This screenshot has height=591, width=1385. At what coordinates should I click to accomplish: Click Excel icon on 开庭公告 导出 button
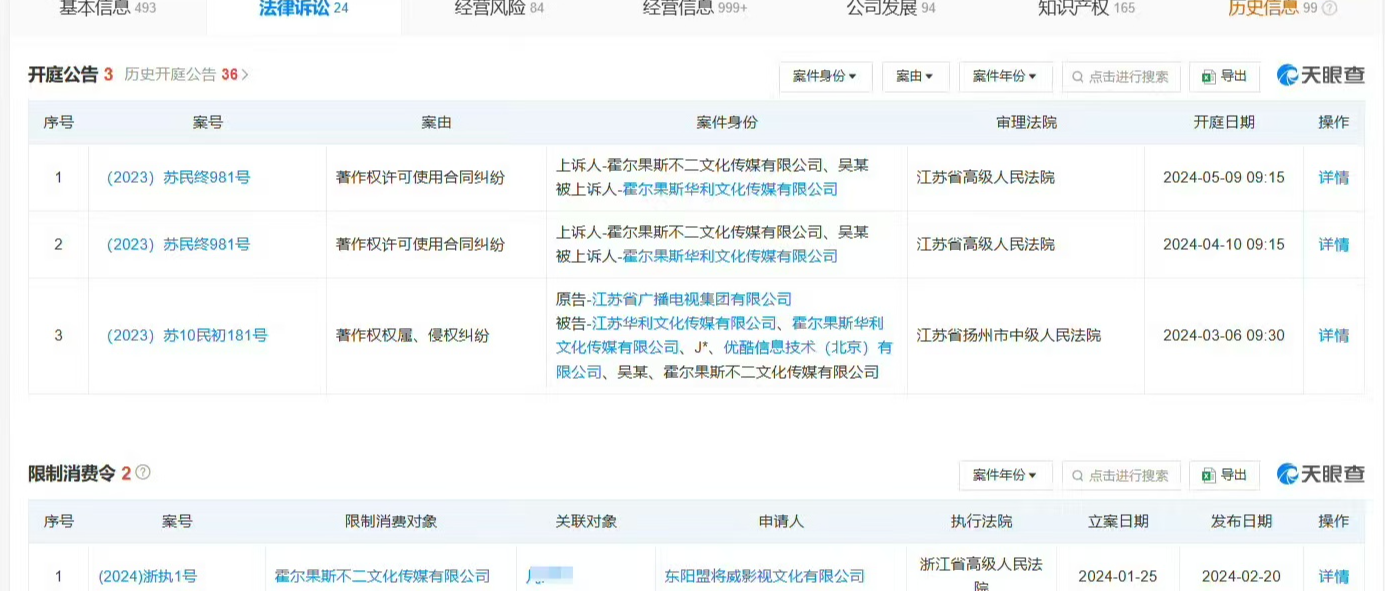(1208, 76)
